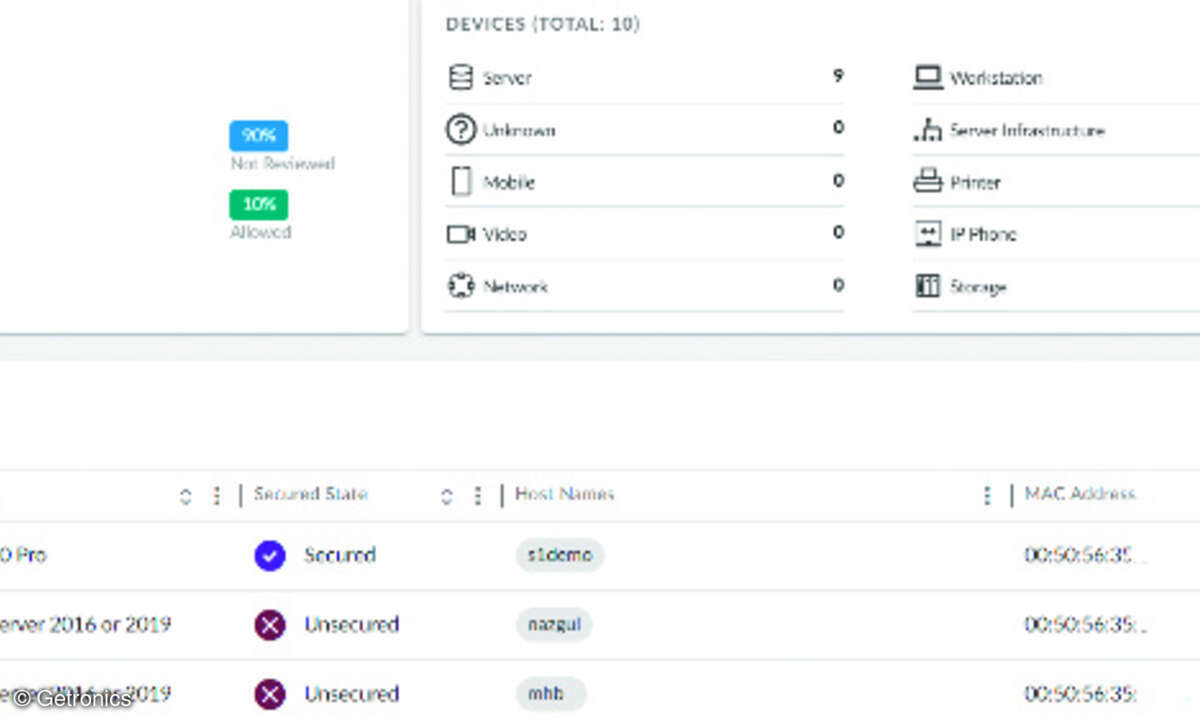Open the Secured State column options menu

click(477, 496)
